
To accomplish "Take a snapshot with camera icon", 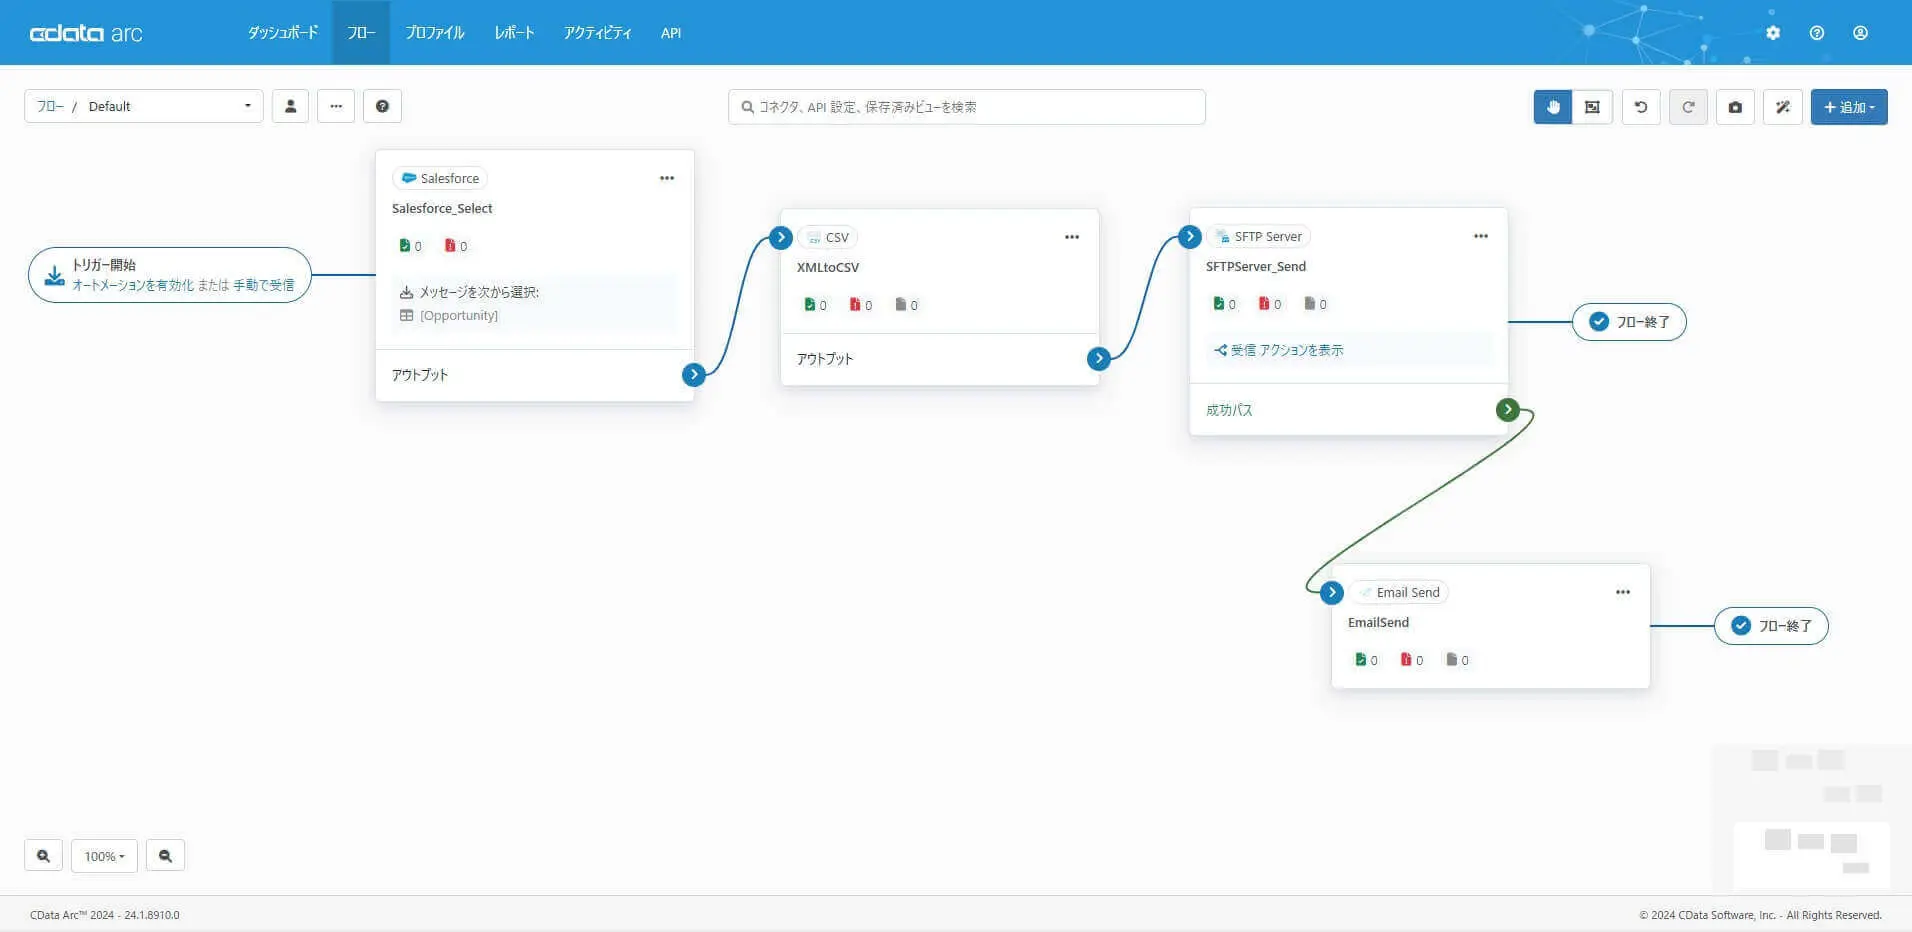I will 1735,107.
